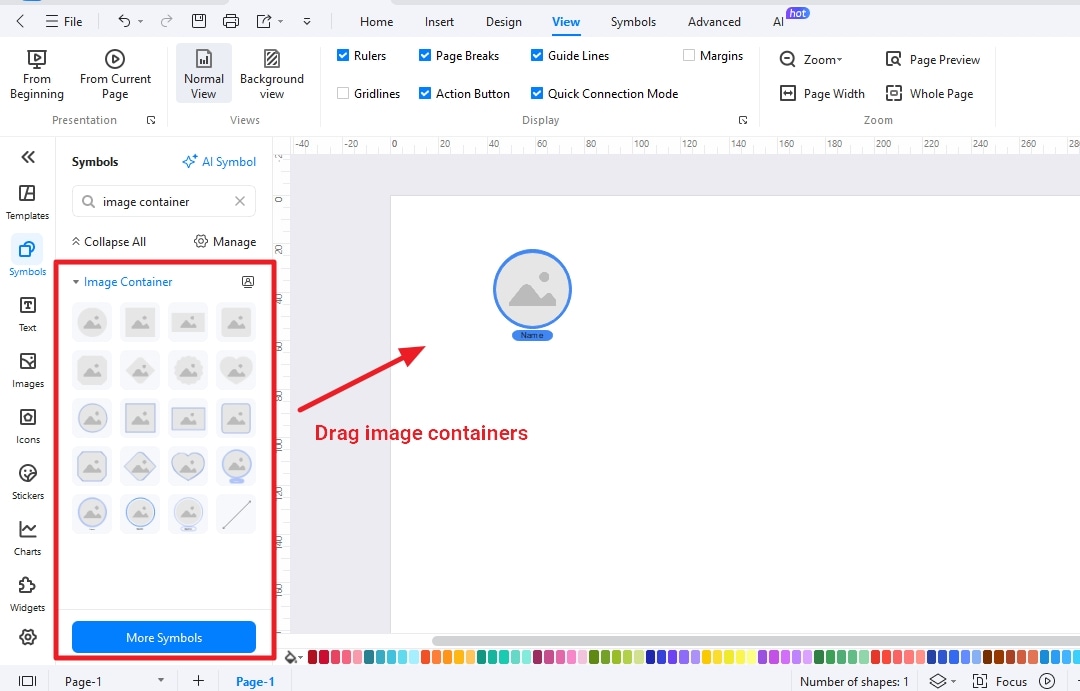The height and width of the screenshot is (691, 1080).
Task: Activate the AI Symbol generator
Action: [219, 161]
